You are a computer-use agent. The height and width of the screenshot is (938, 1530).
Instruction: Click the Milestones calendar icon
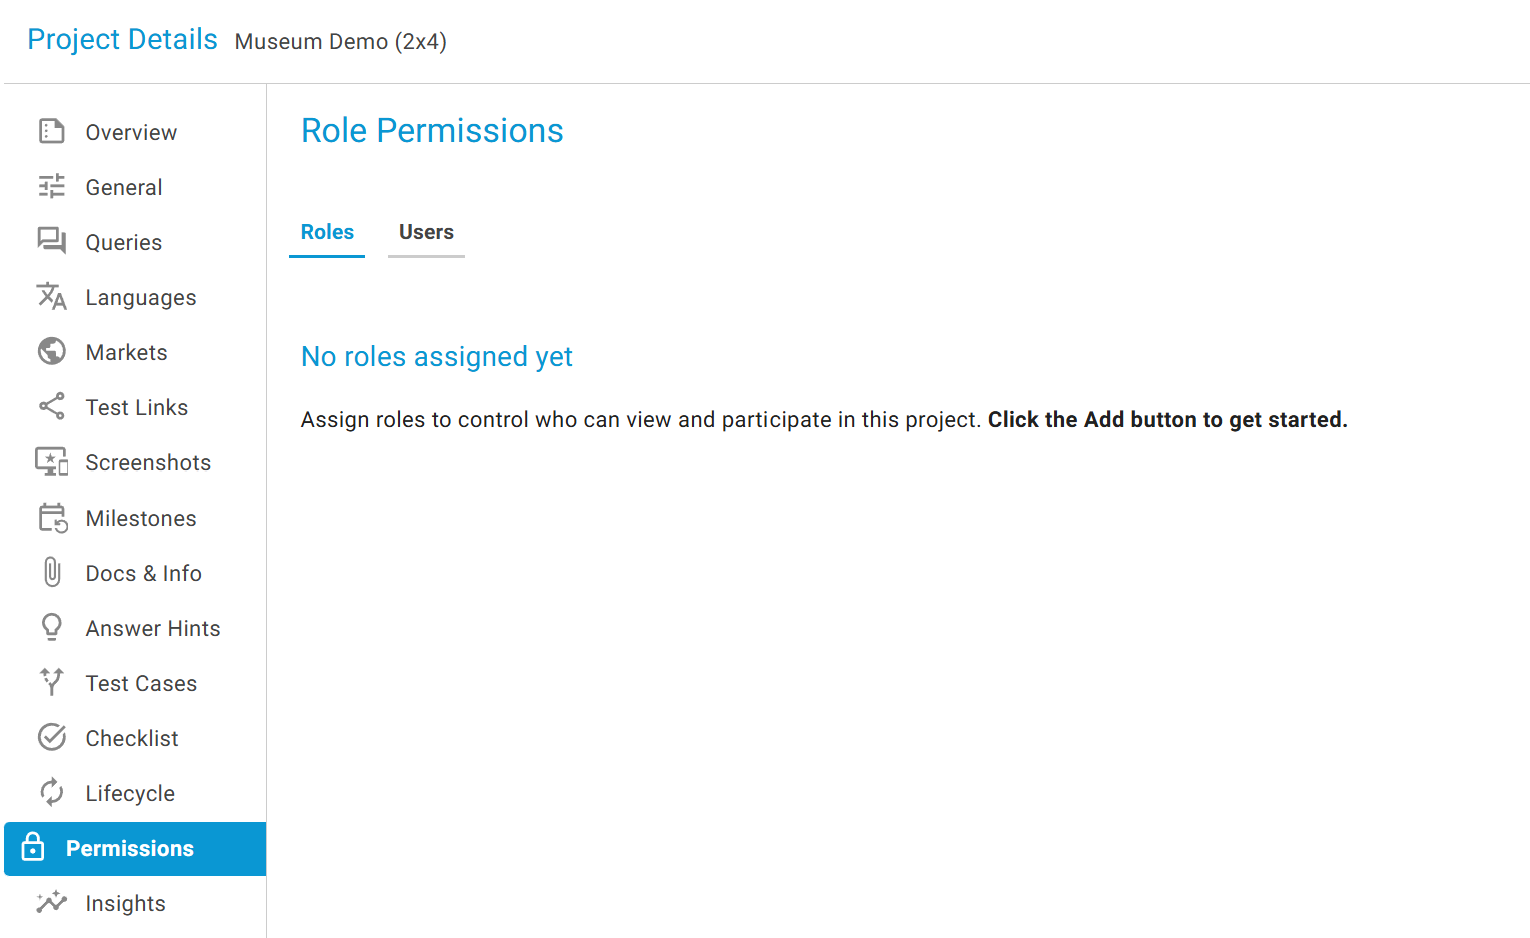pos(52,518)
